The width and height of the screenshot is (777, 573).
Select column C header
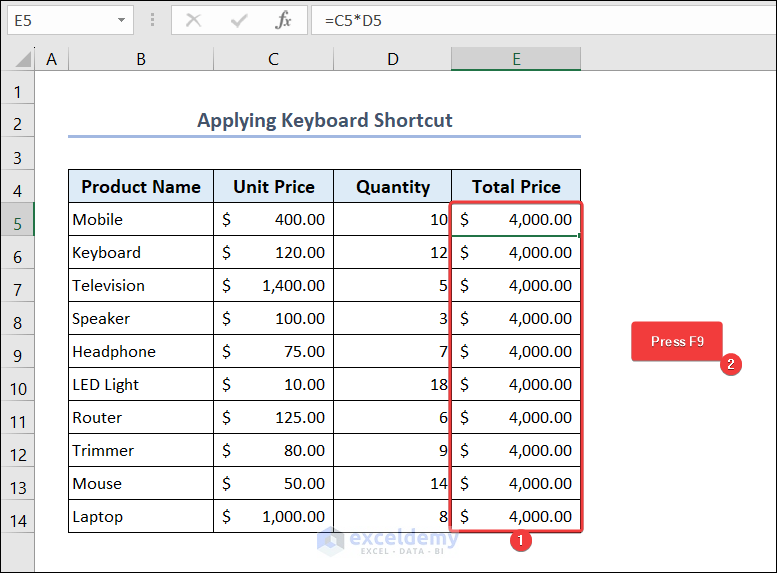click(273, 60)
